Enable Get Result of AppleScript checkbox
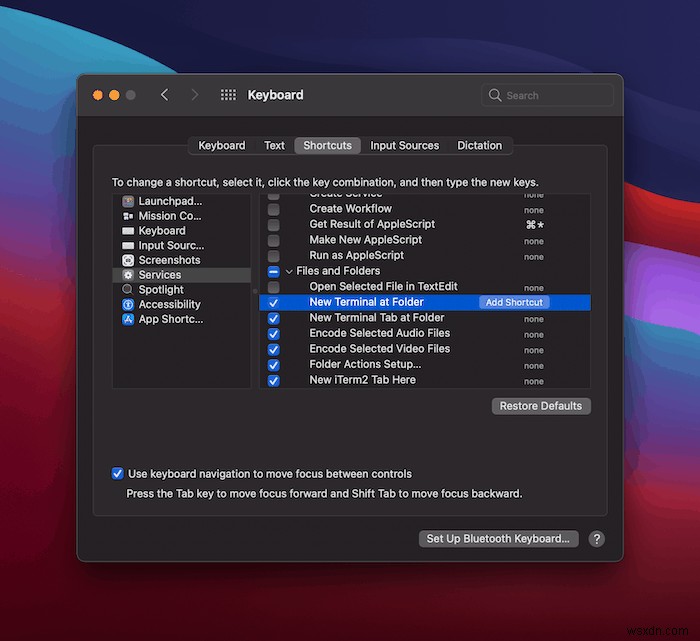 click(x=274, y=225)
